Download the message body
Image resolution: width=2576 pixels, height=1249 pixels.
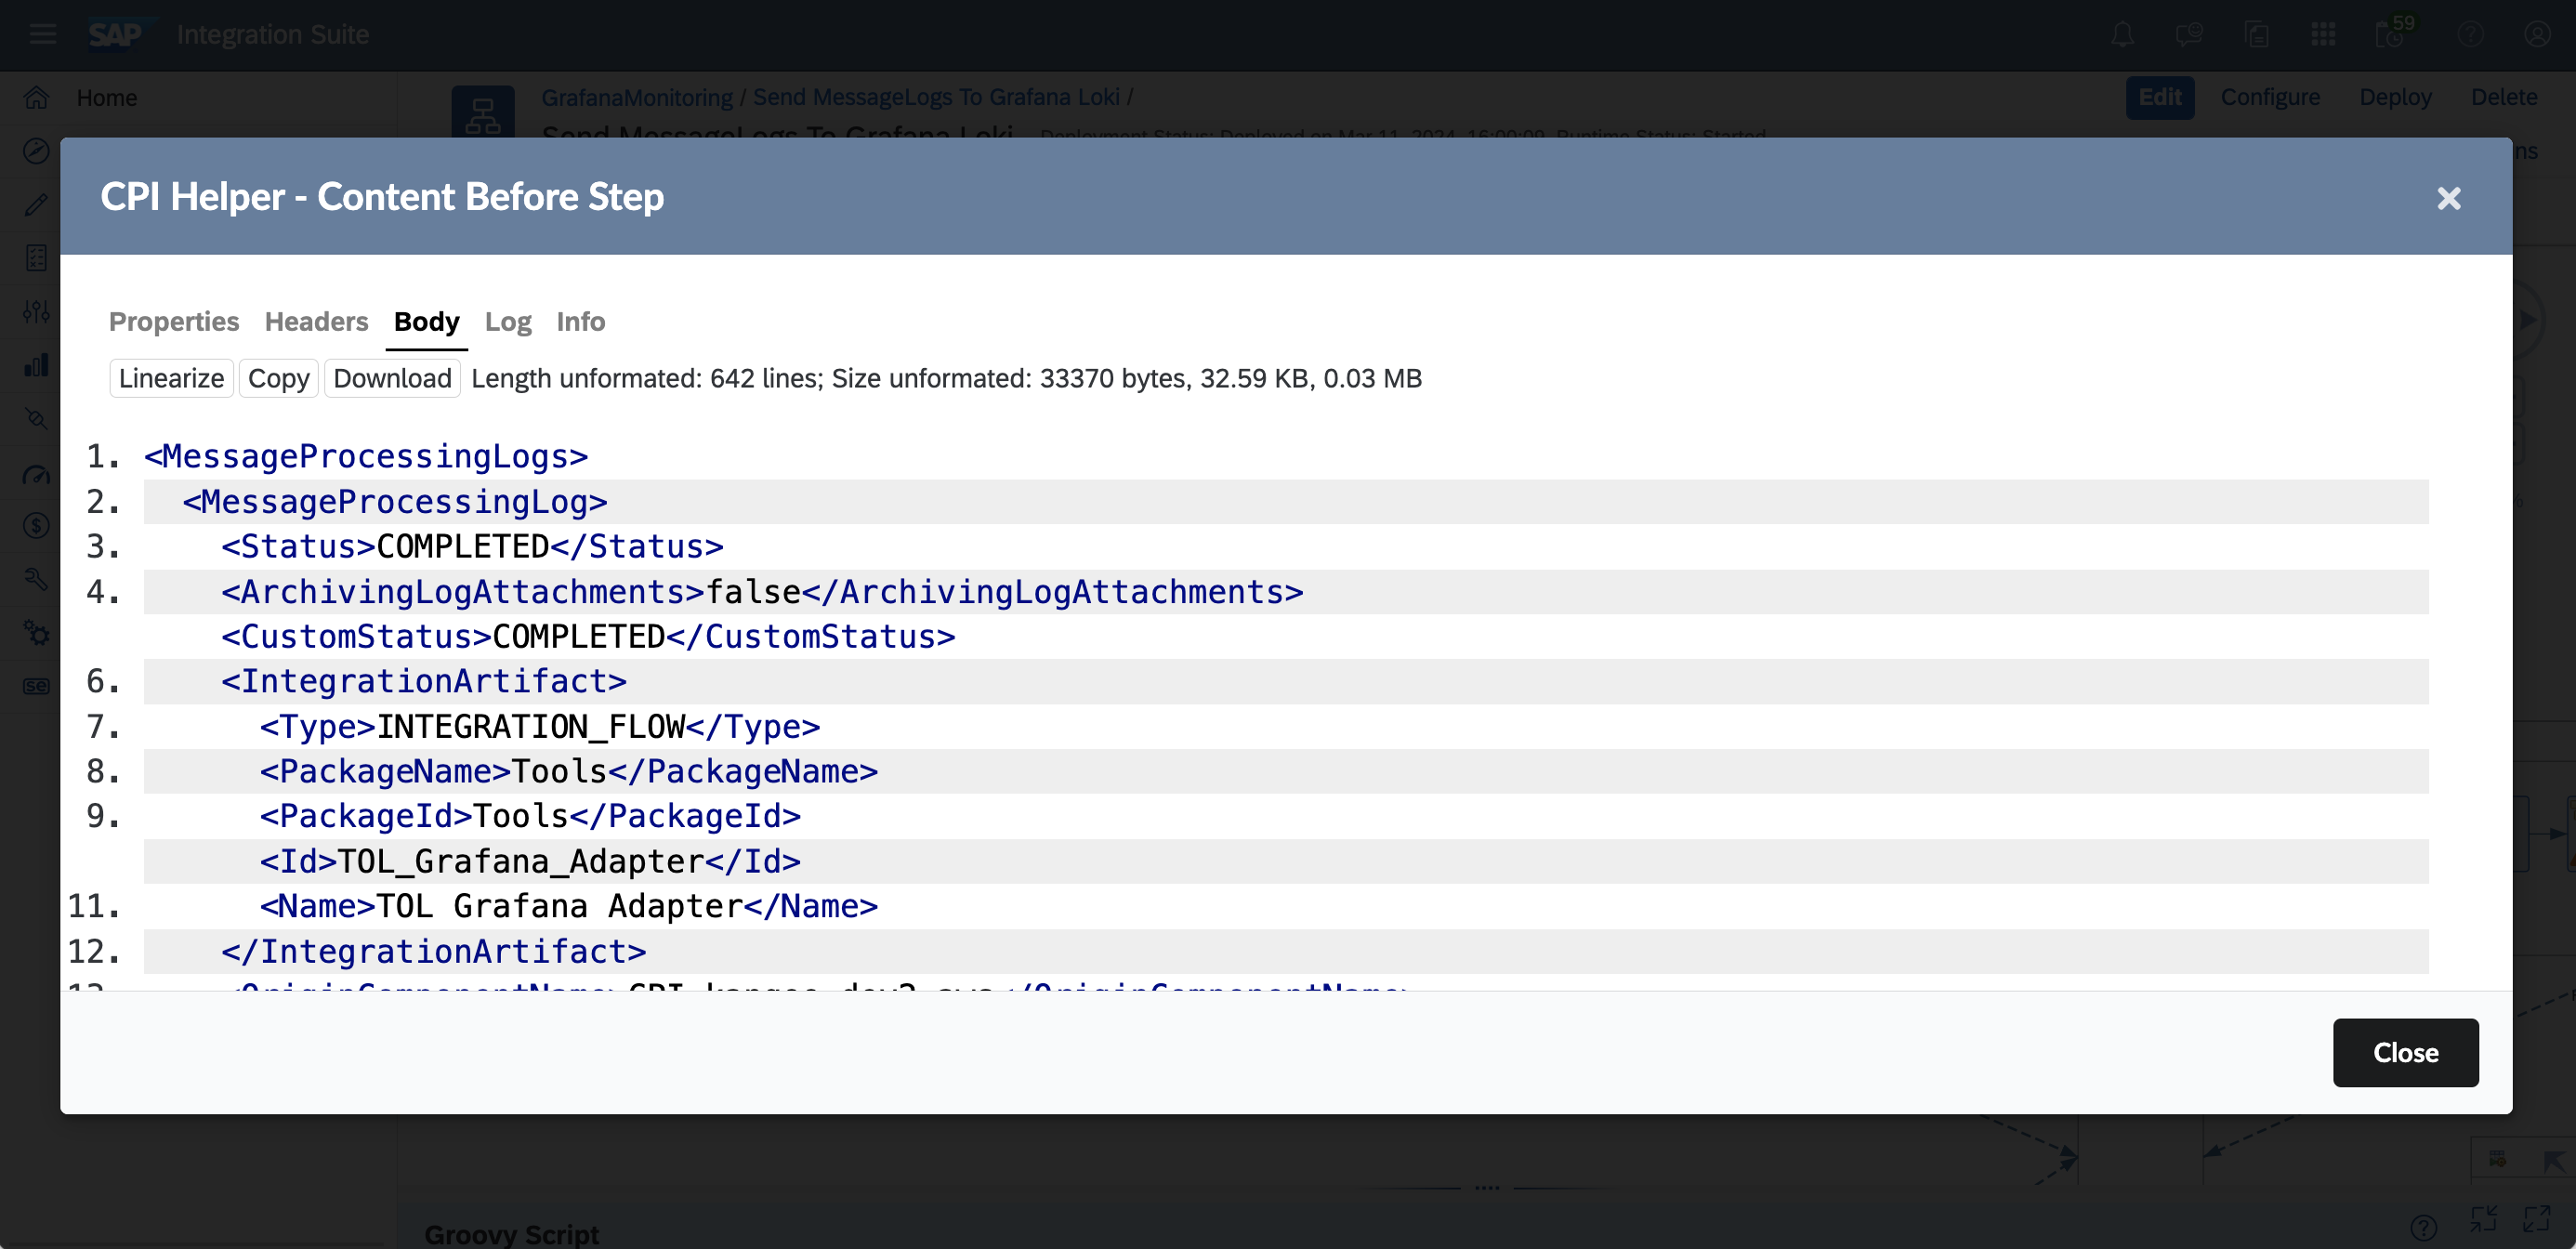click(x=392, y=379)
